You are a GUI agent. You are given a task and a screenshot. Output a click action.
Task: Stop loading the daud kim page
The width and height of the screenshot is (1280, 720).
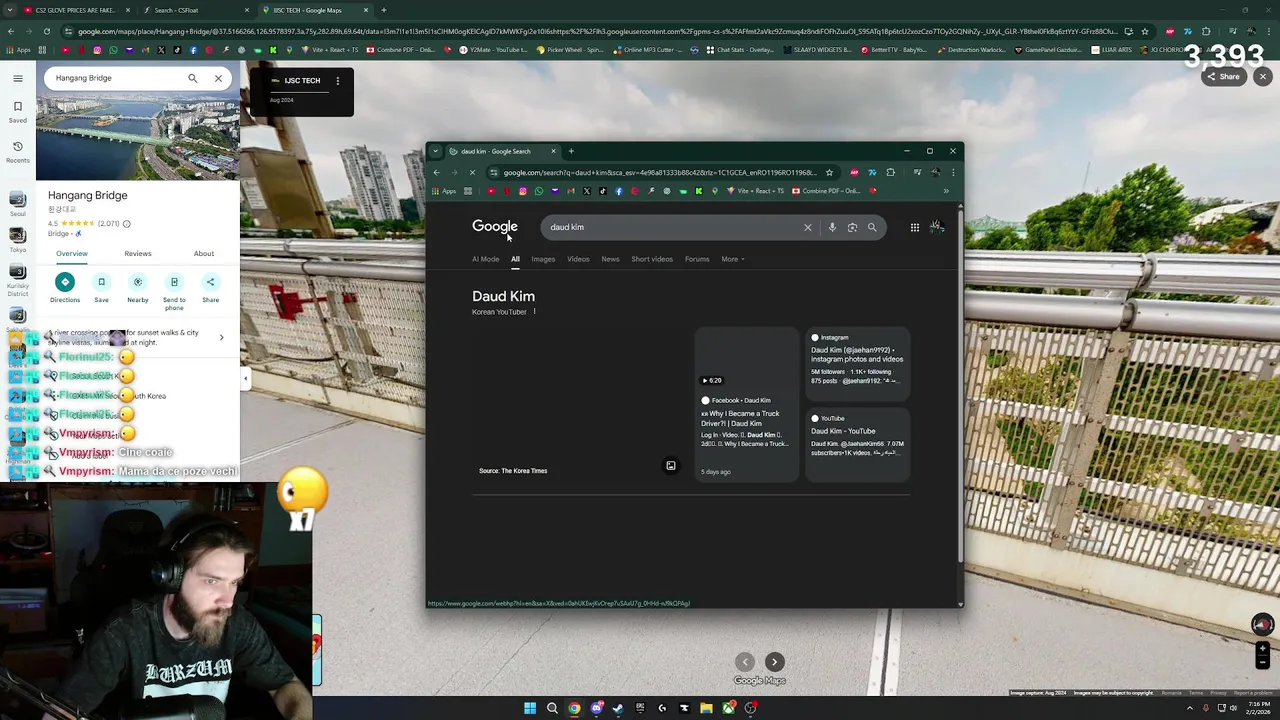click(x=472, y=172)
